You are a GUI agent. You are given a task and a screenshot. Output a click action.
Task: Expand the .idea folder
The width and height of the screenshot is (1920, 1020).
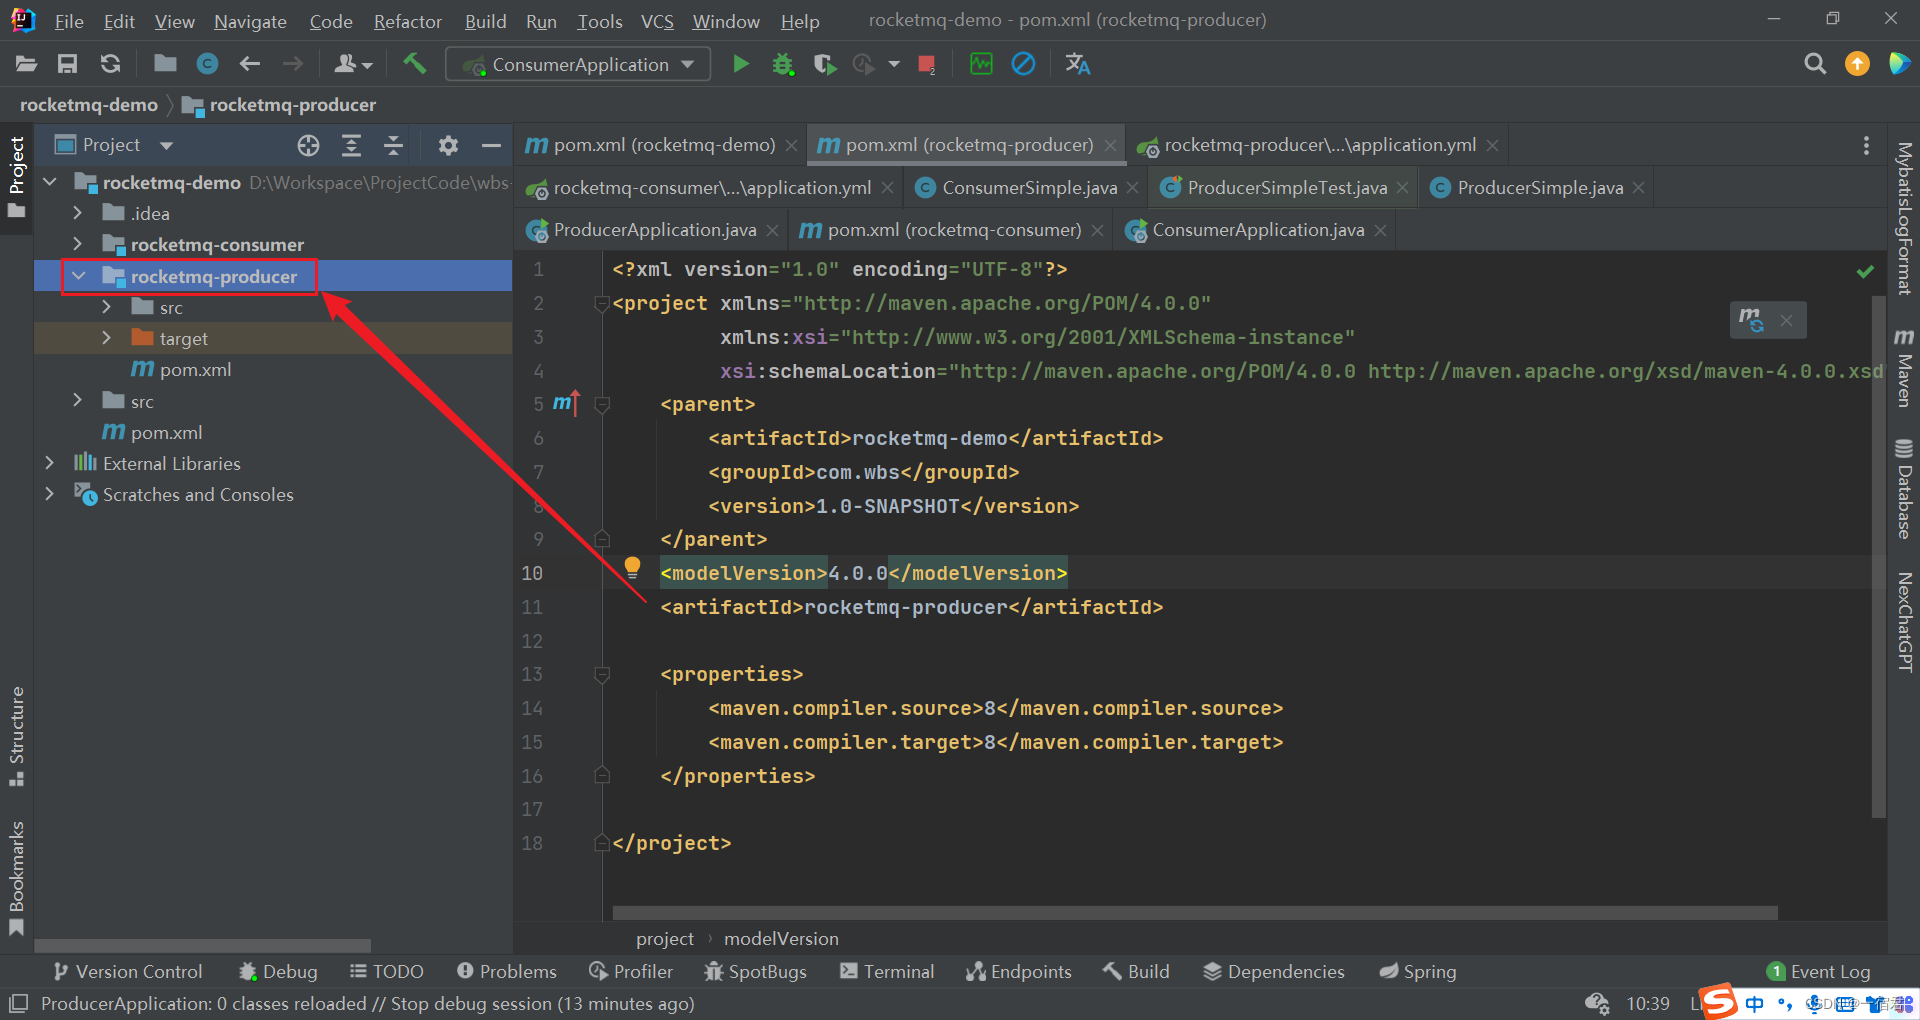[x=78, y=213]
